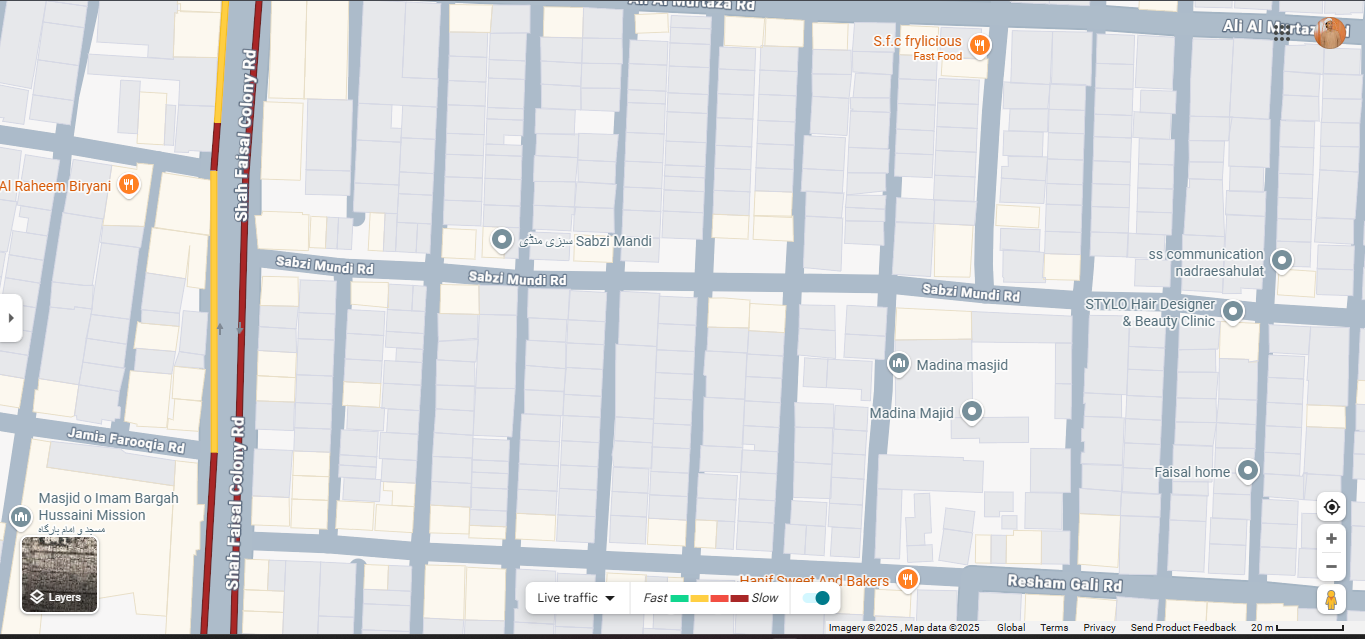Toggle the live traffic layer switch
Image resolution: width=1365 pixels, height=639 pixels.
pyautogui.click(x=816, y=598)
